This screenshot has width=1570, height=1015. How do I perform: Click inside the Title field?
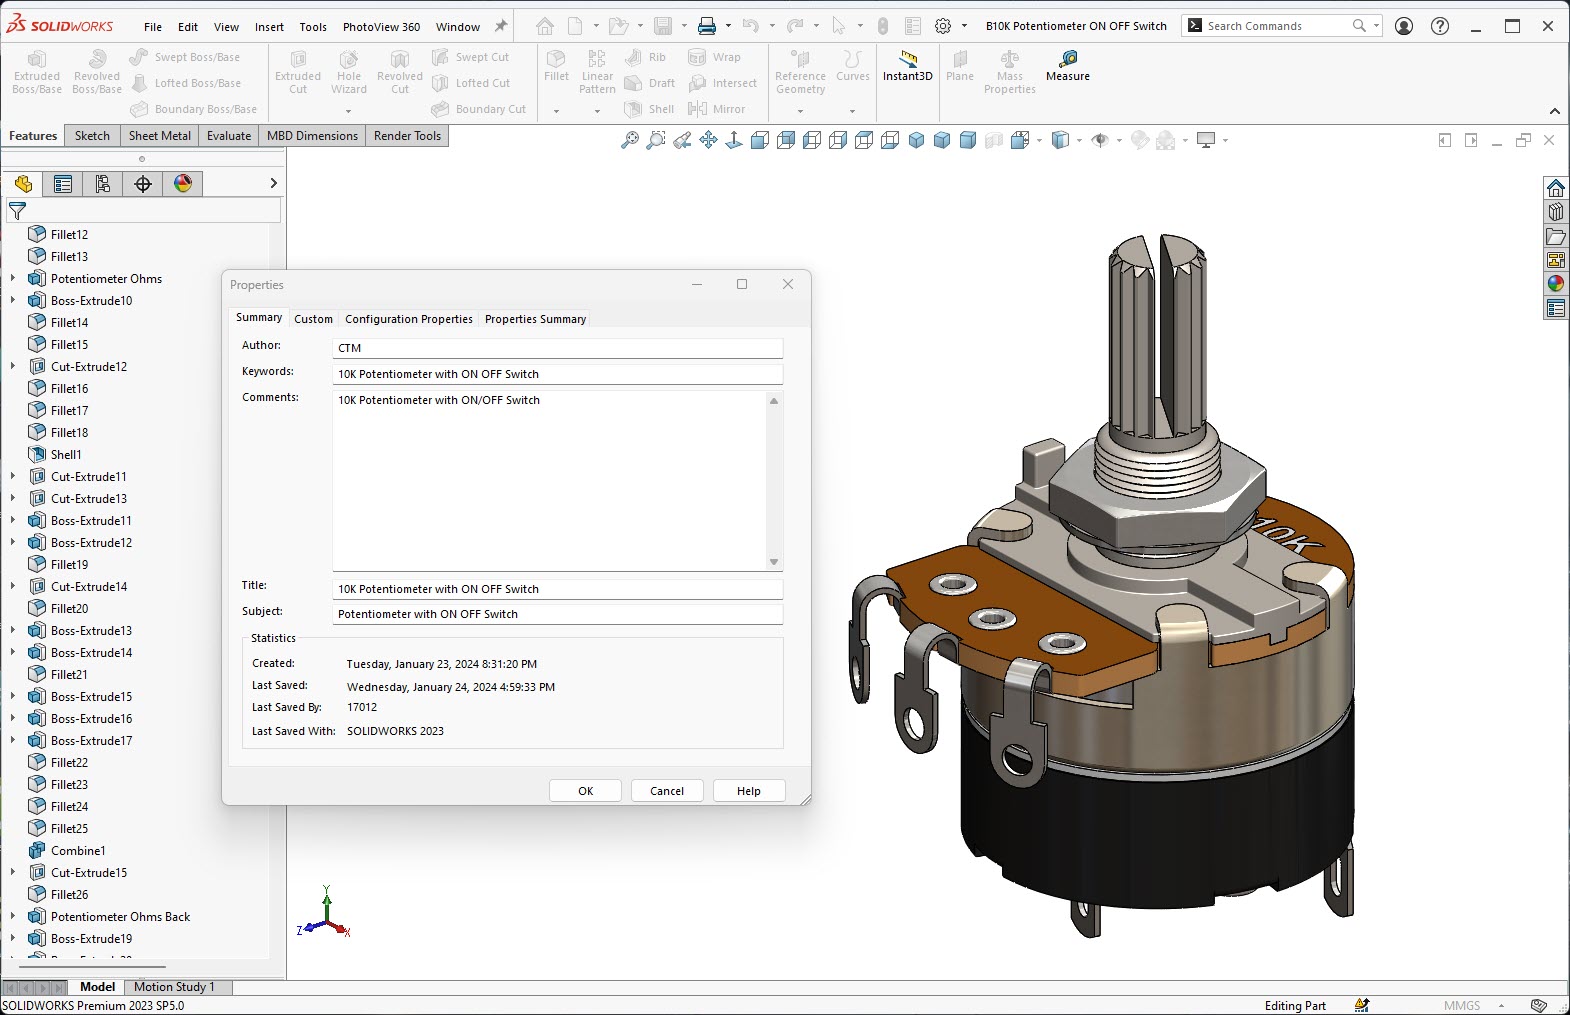557,589
